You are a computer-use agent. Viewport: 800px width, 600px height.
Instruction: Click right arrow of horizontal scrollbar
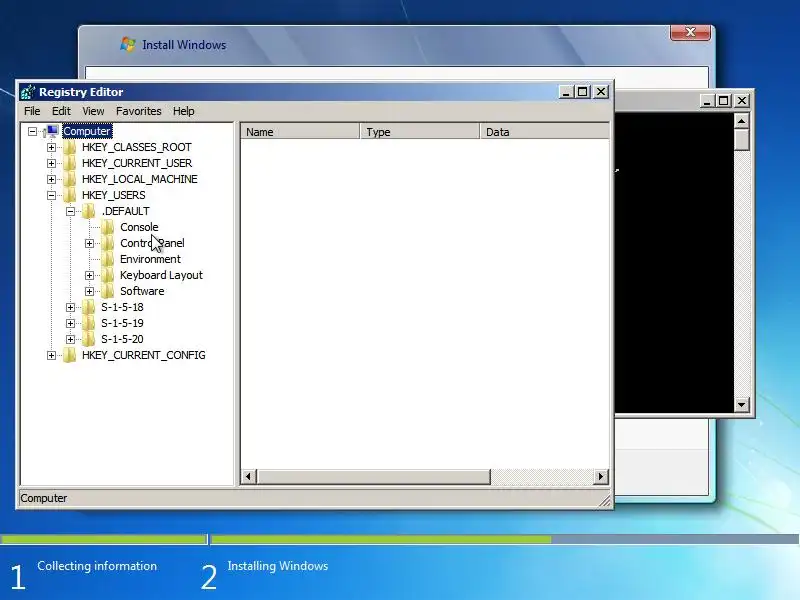pos(601,477)
